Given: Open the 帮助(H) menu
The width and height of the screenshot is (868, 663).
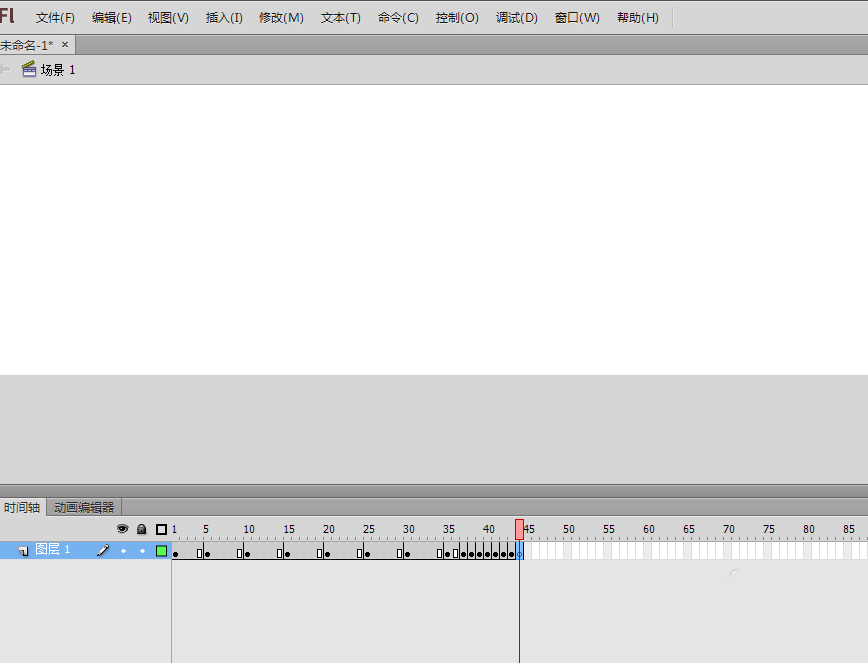Looking at the screenshot, I should point(638,18).
